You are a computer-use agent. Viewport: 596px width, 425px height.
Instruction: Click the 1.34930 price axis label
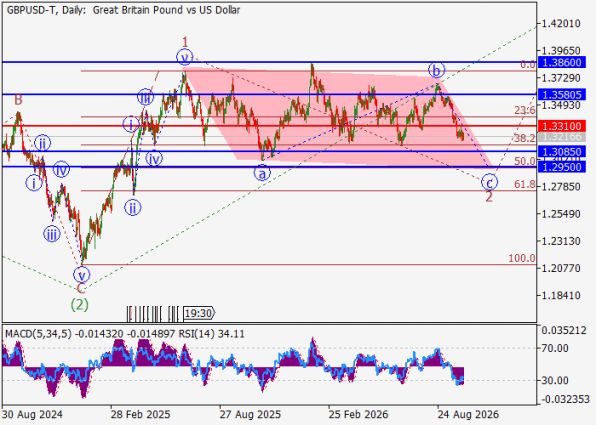(561, 105)
